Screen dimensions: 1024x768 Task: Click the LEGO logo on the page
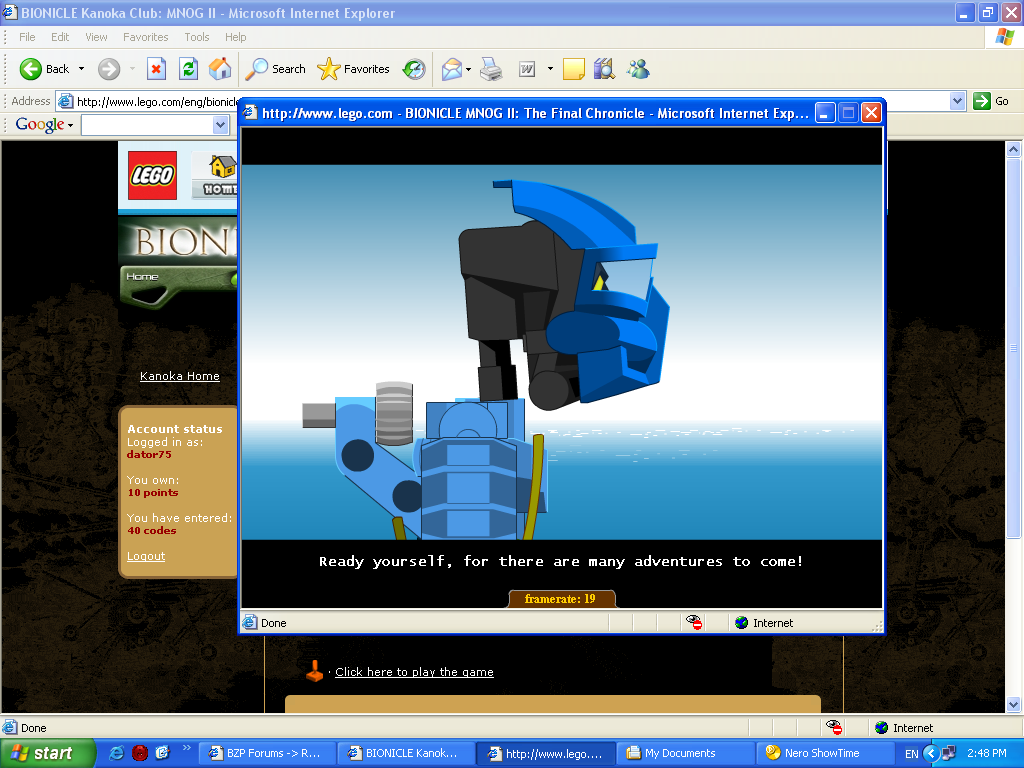(152, 175)
